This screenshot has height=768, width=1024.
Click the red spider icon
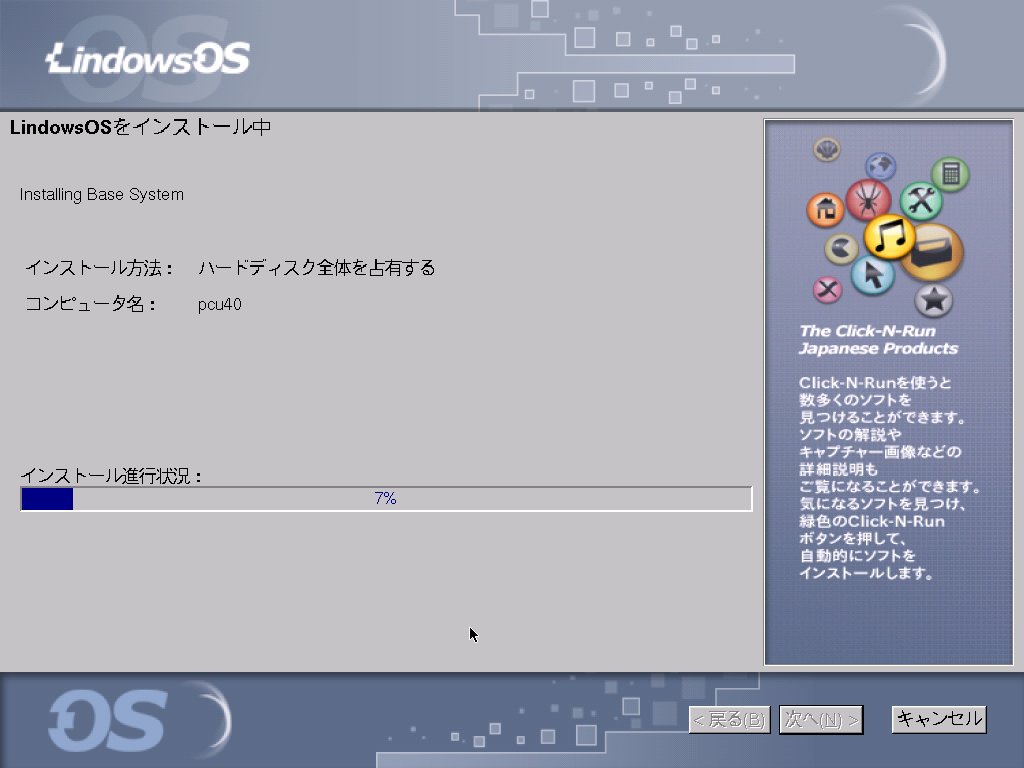[868, 200]
